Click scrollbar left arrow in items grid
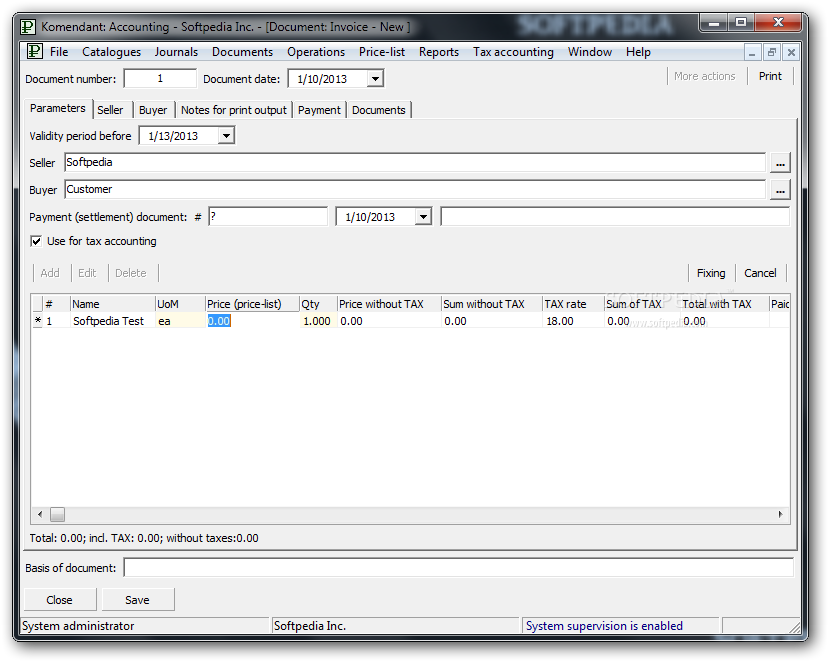 pos(40,514)
